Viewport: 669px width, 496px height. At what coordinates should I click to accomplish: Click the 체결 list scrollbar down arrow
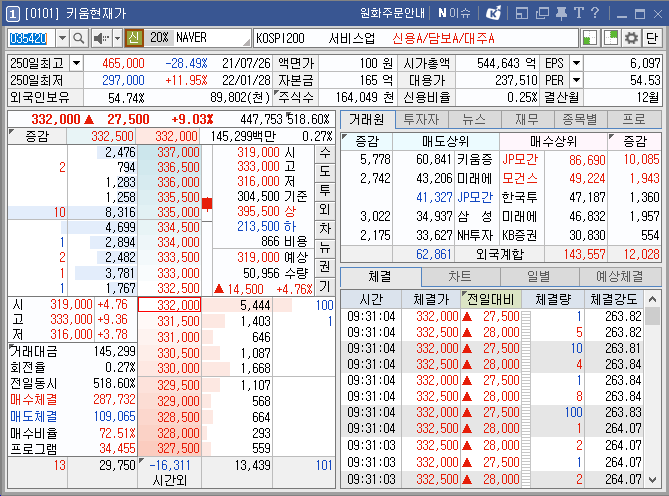tap(652, 480)
